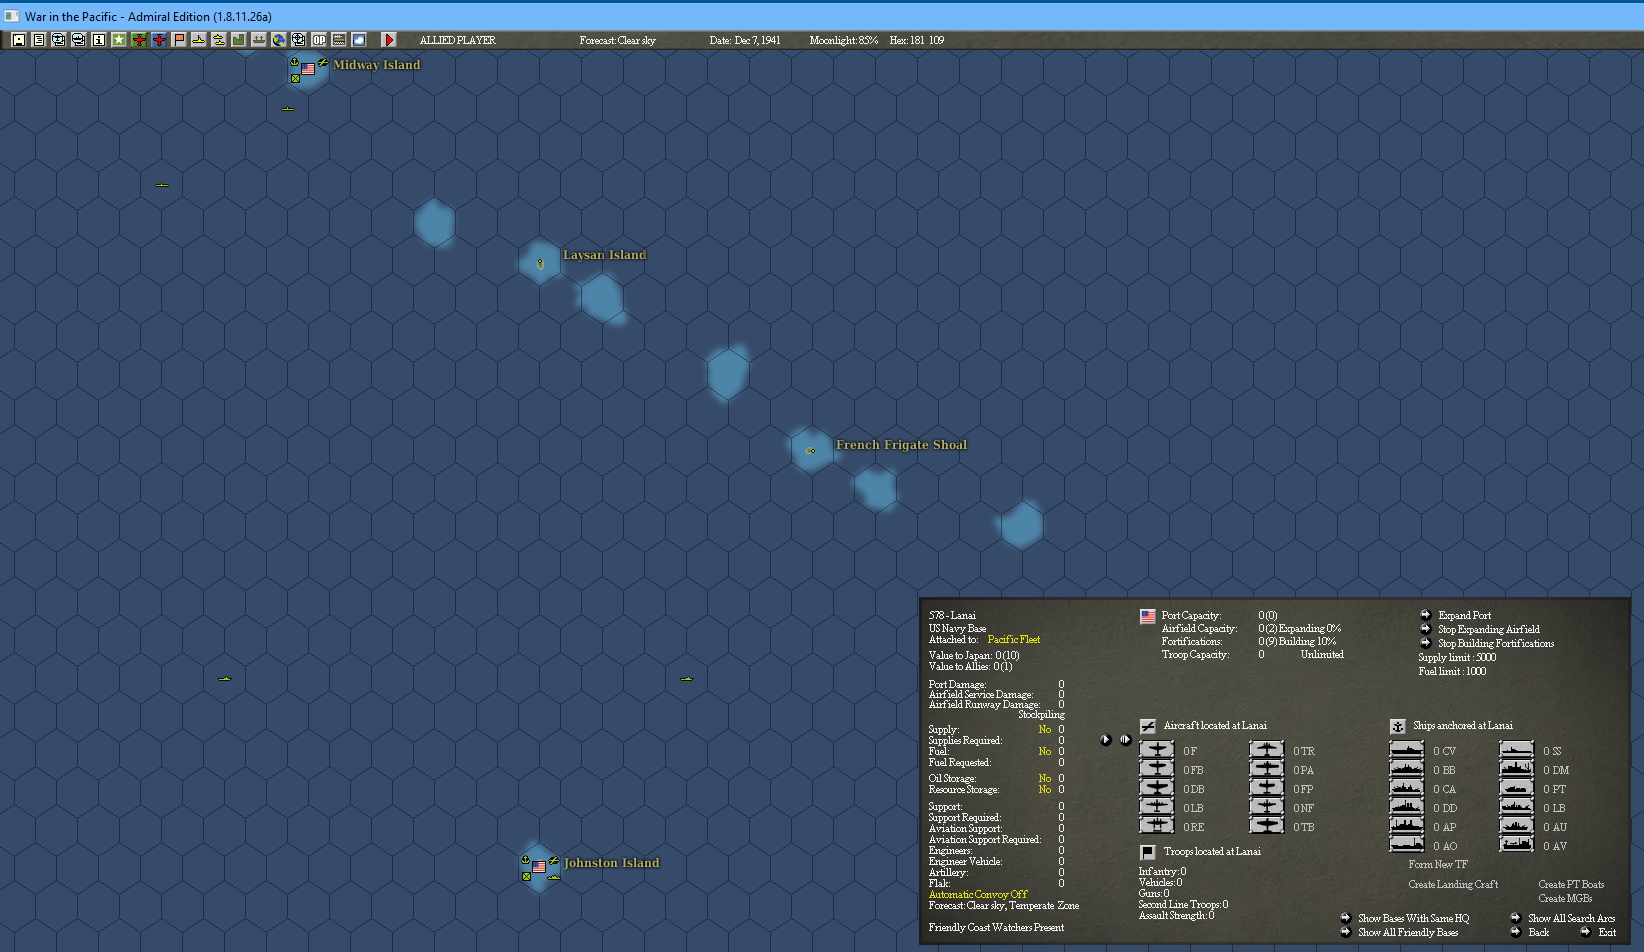Click 'Exit' to close the base panel
Viewport: 1644px width, 952px height.
point(1607,932)
